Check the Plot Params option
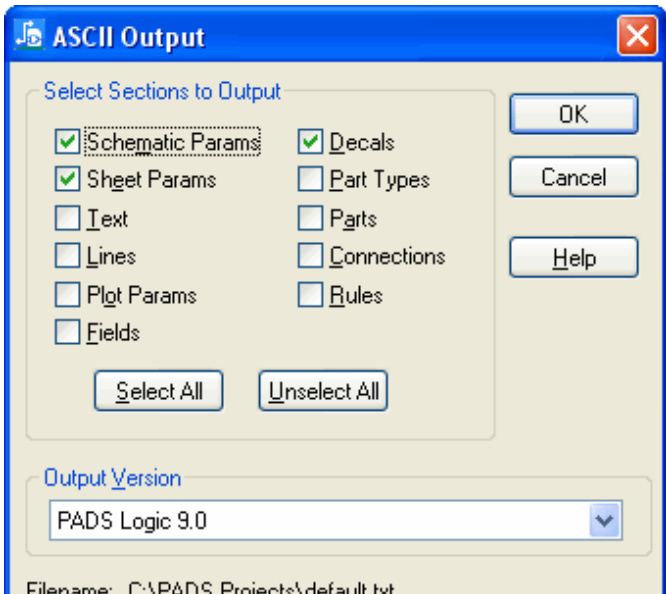 pos(68,295)
